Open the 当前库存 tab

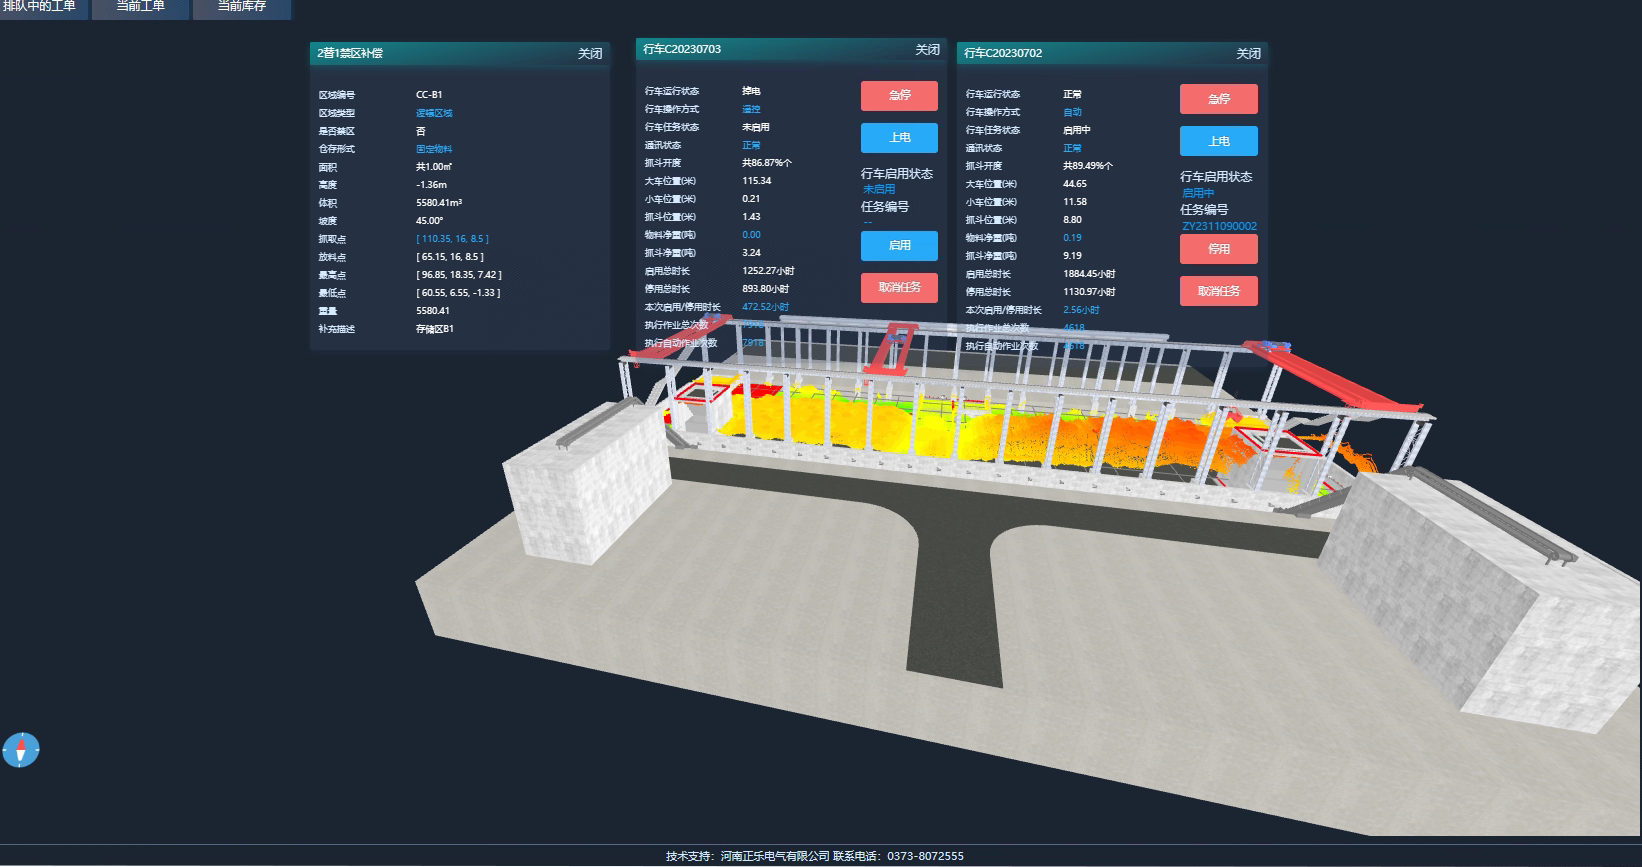point(242,8)
